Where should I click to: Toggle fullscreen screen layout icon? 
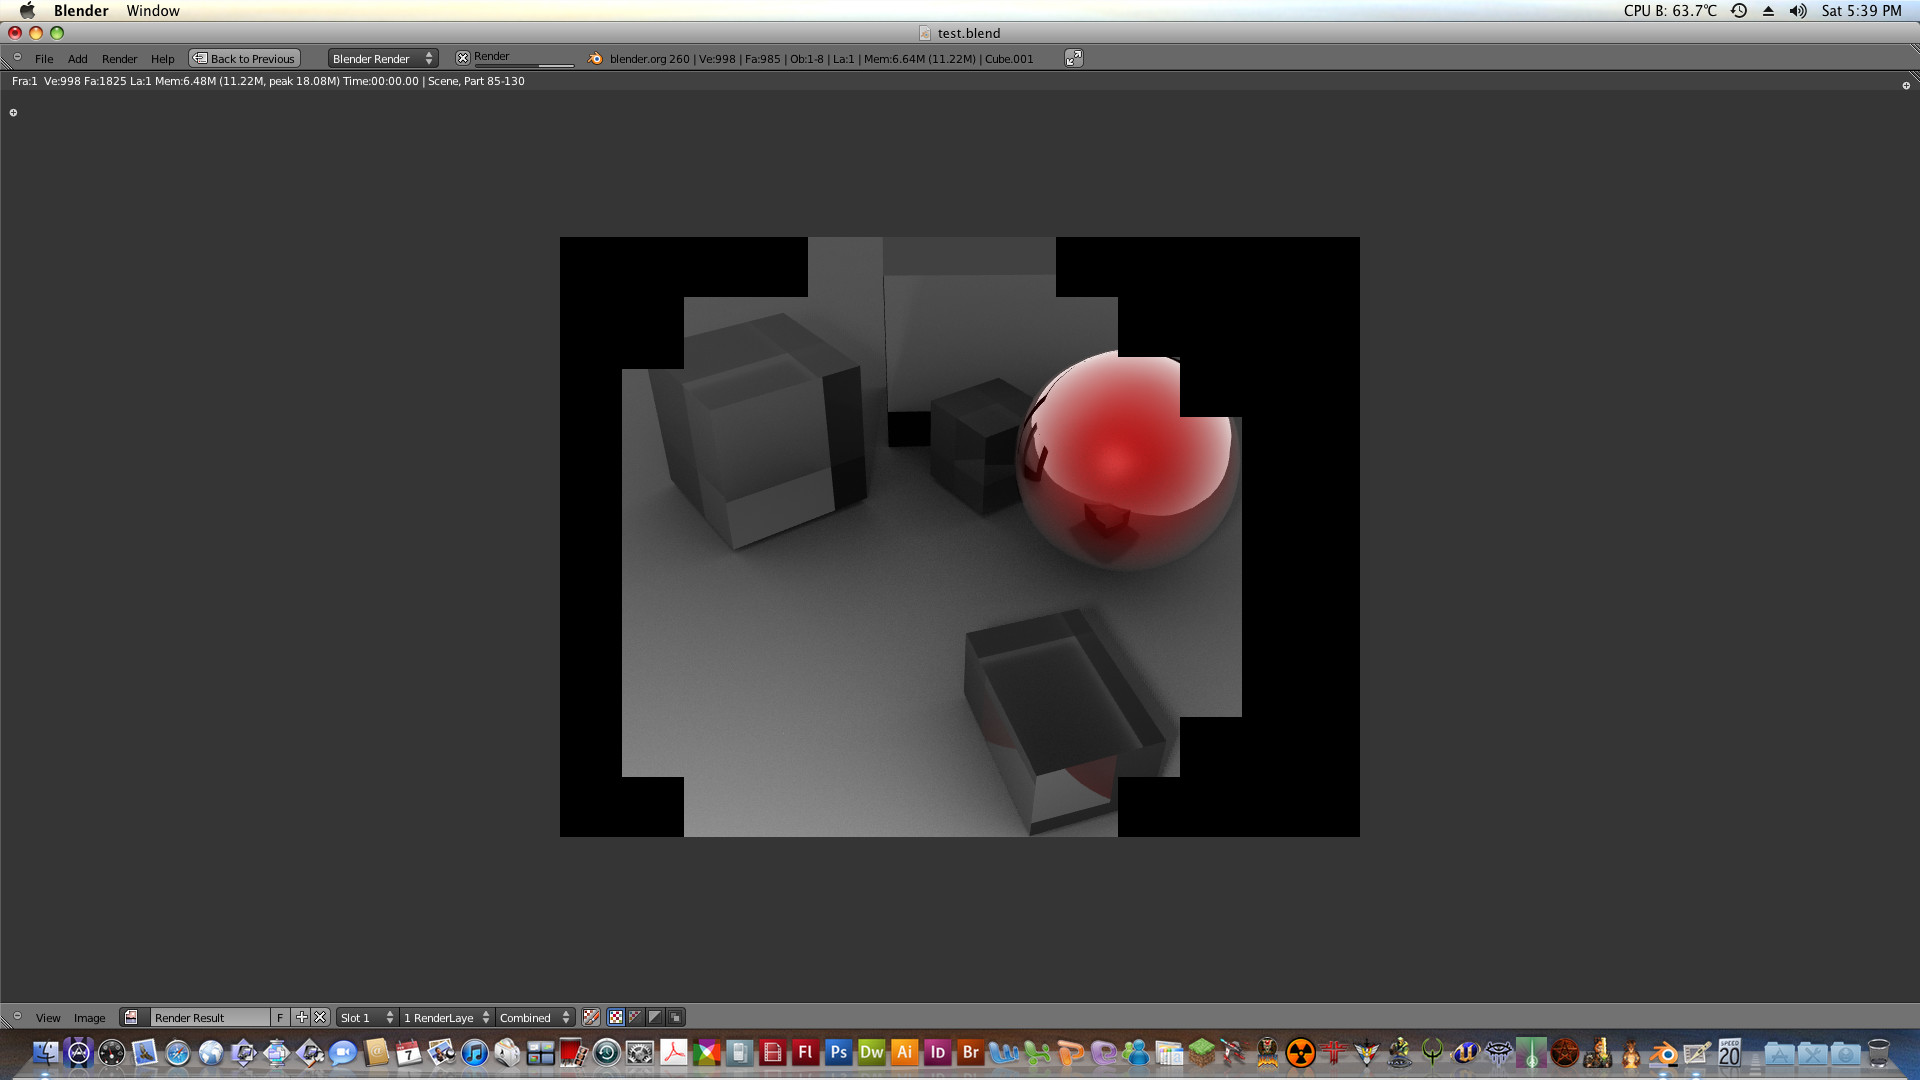[x=1073, y=59]
